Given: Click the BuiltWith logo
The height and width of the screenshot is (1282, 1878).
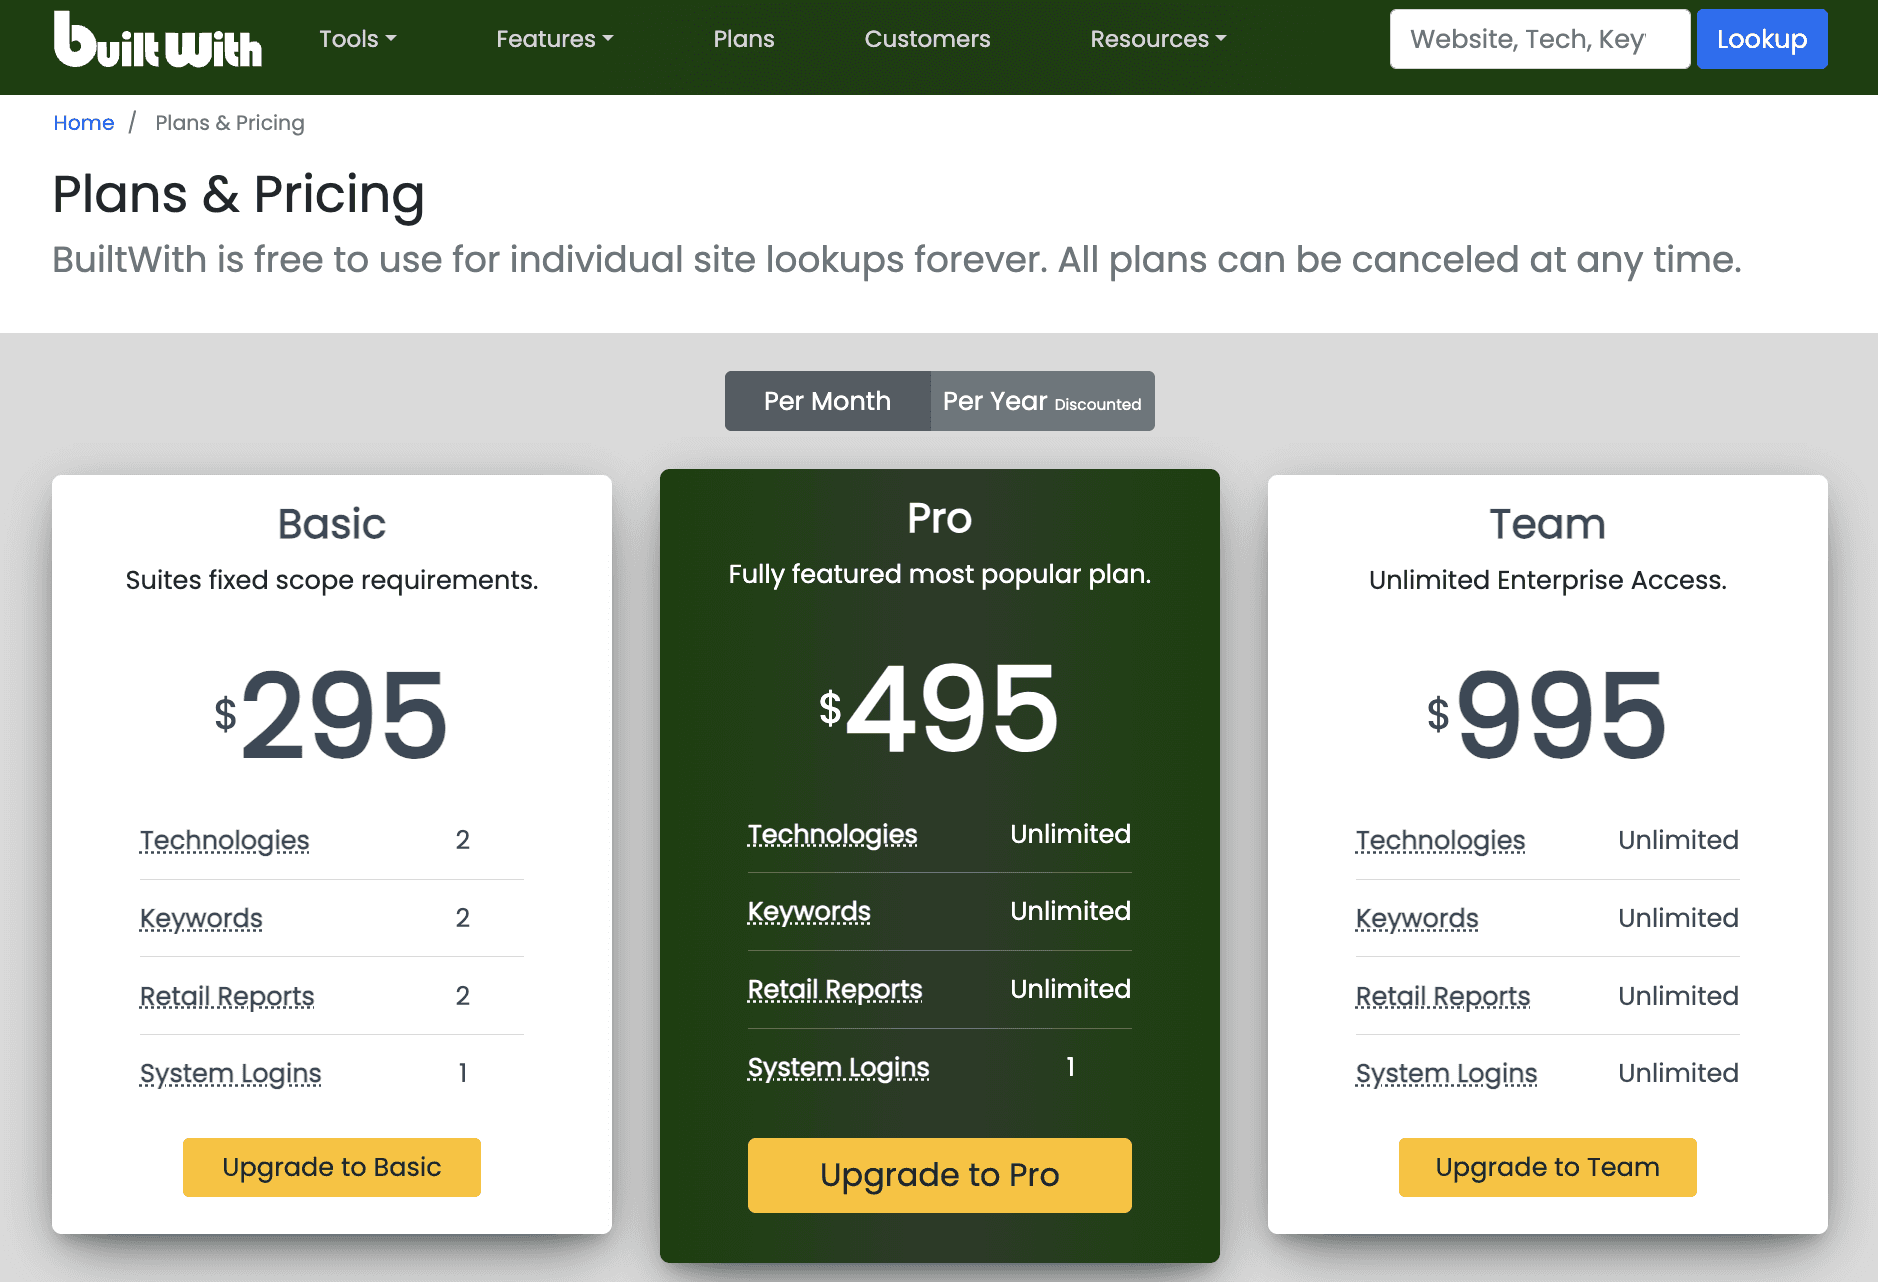Looking at the screenshot, I should 158,40.
